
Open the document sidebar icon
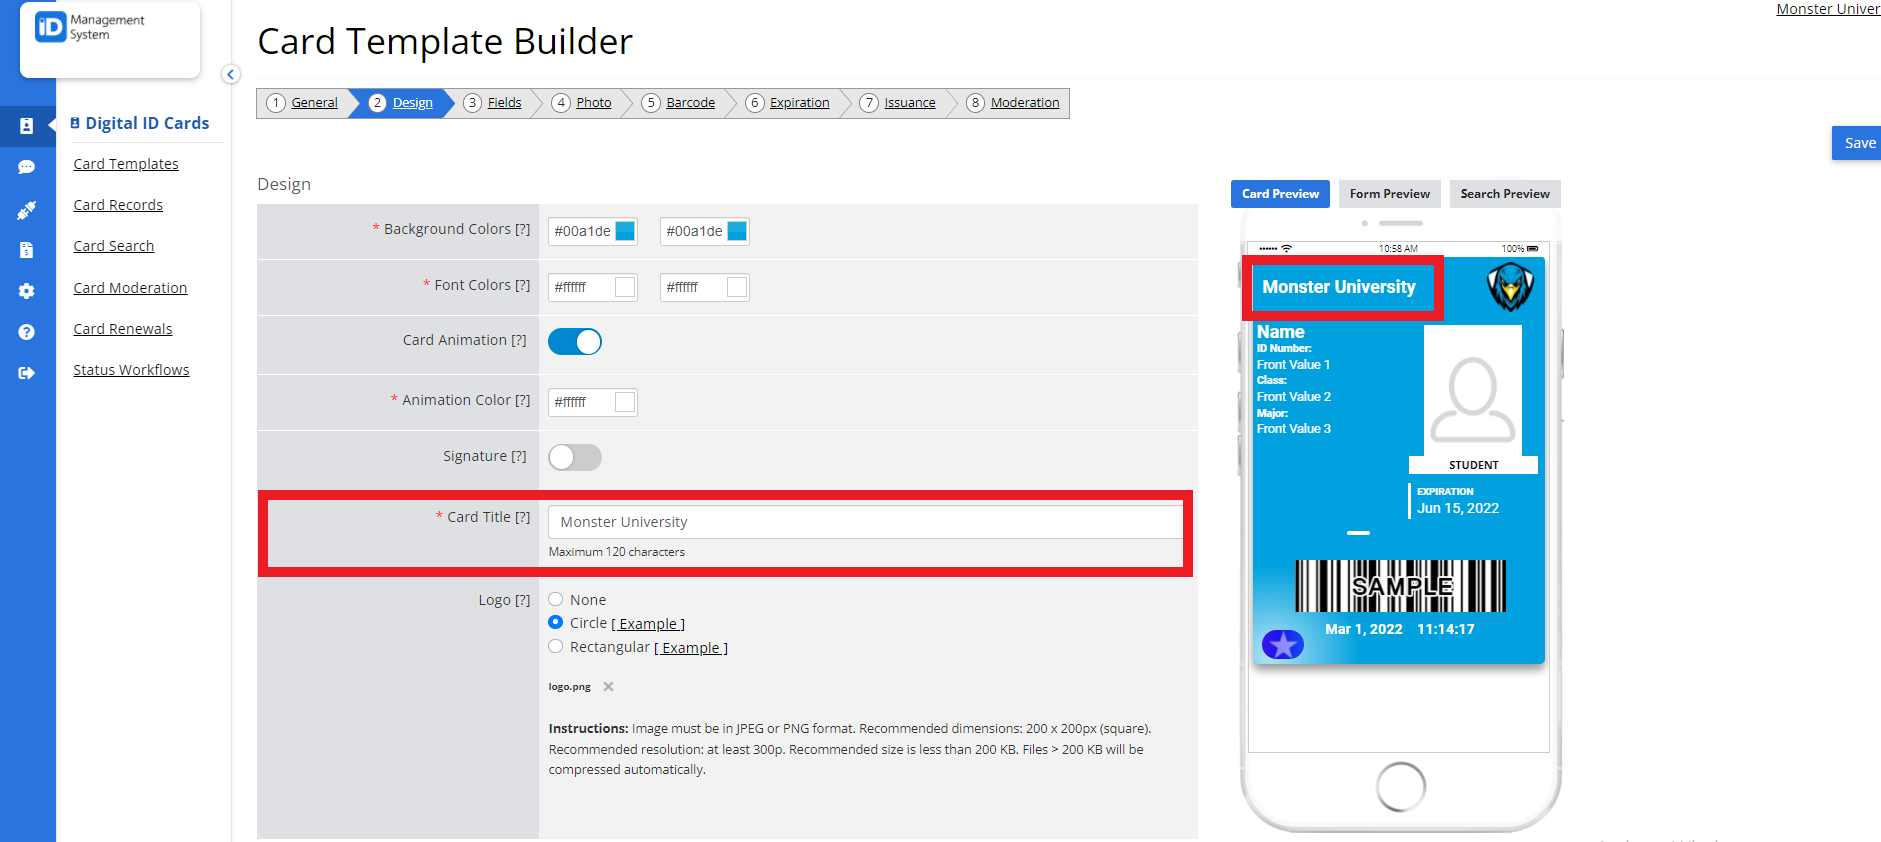pyautogui.click(x=27, y=250)
